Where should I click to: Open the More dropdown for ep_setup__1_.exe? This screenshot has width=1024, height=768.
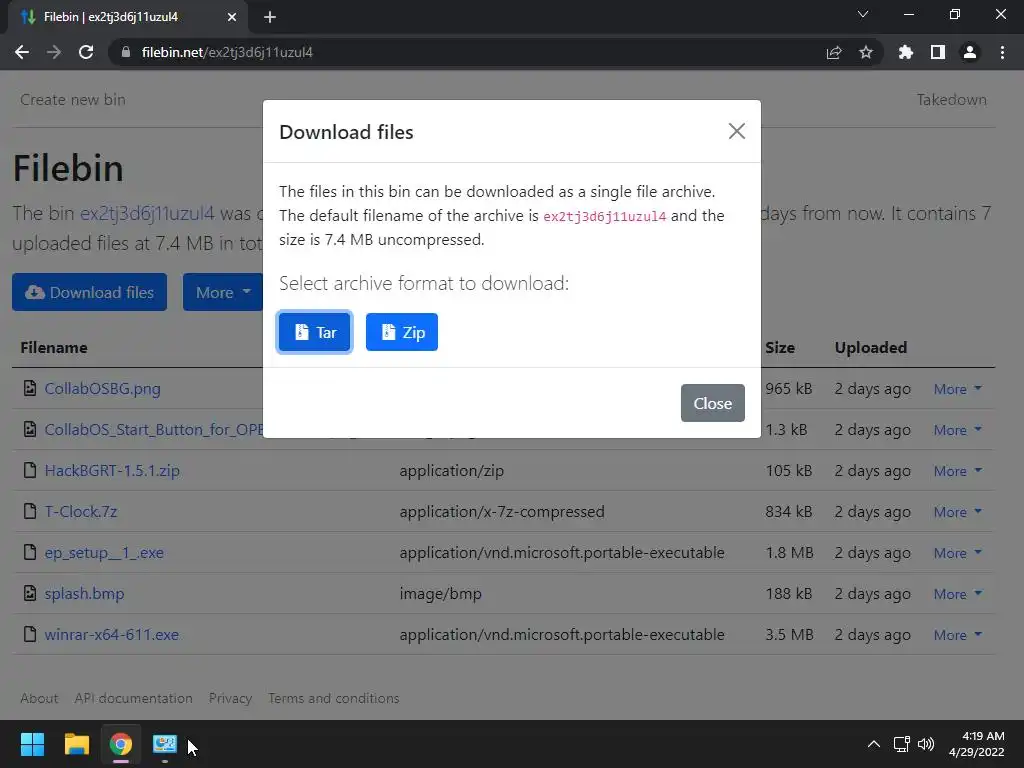[x=957, y=553]
